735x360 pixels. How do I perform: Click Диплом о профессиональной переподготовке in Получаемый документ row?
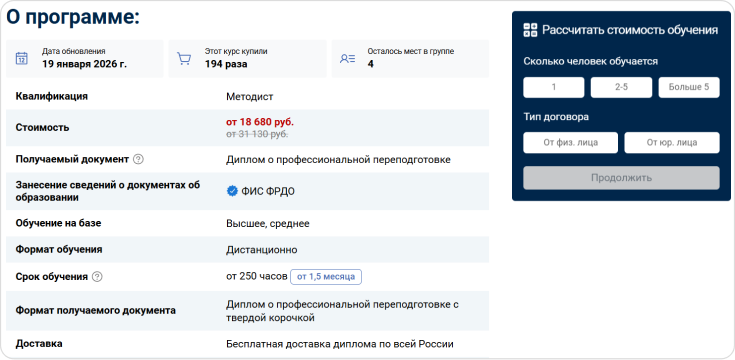click(x=338, y=160)
